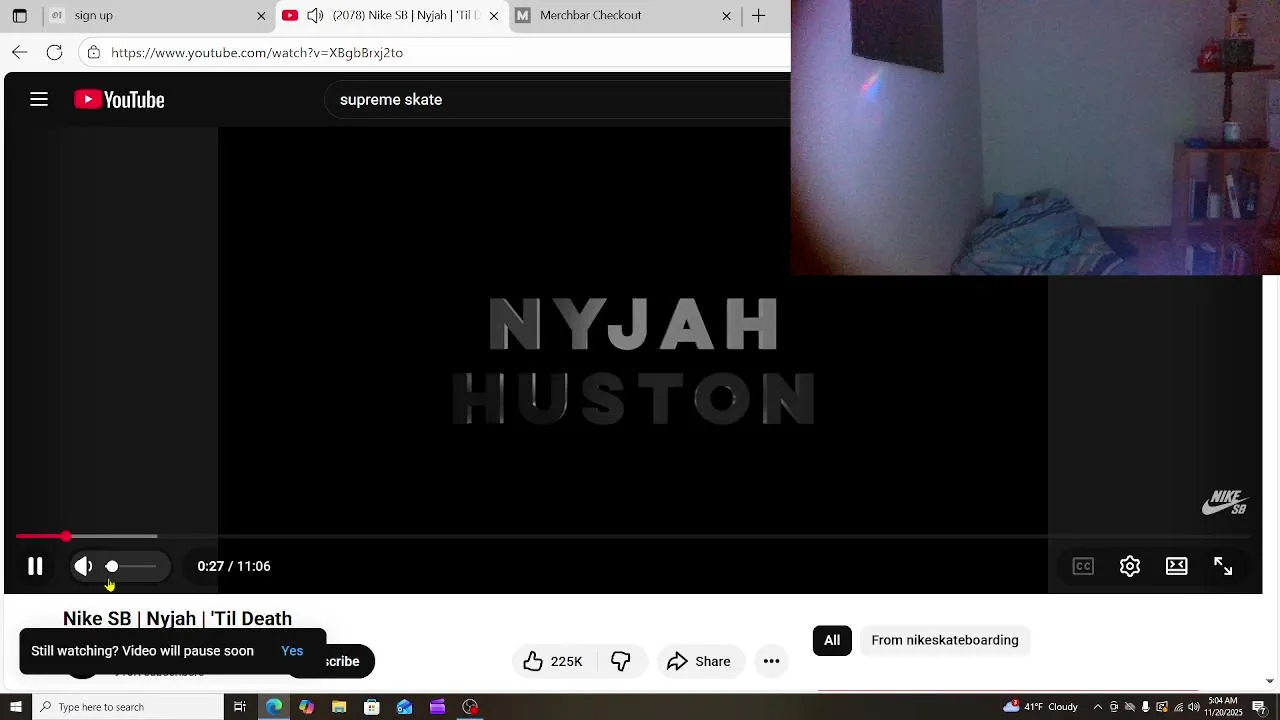Viewport: 1280px width, 720px height.
Task: Select the 'All' filter chip
Action: pyautogui.click(x=832, y=640)
